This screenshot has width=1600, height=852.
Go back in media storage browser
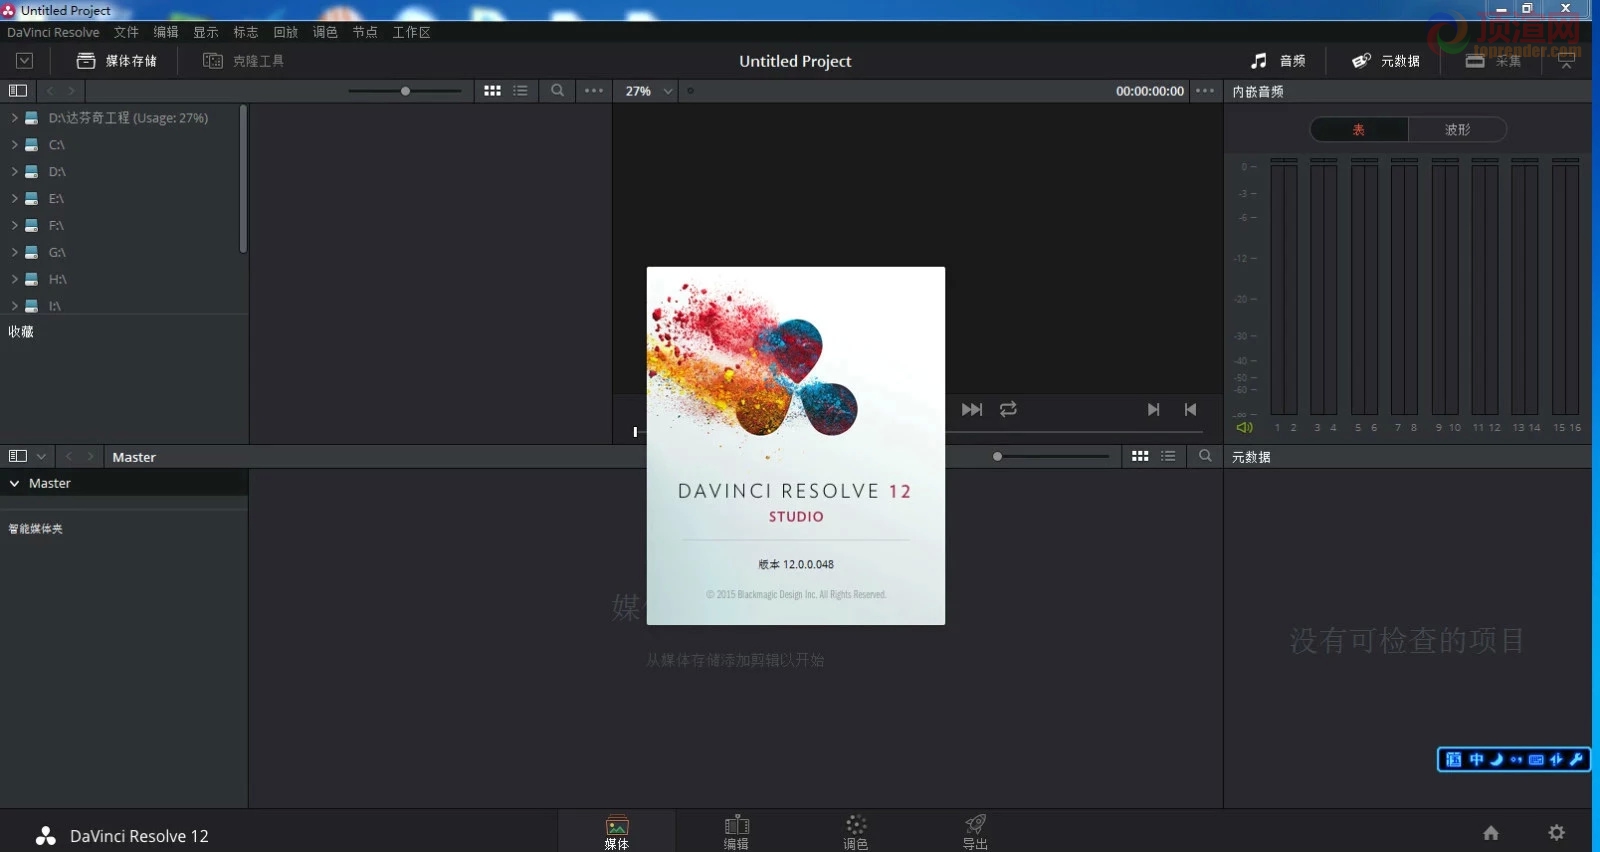50,90
